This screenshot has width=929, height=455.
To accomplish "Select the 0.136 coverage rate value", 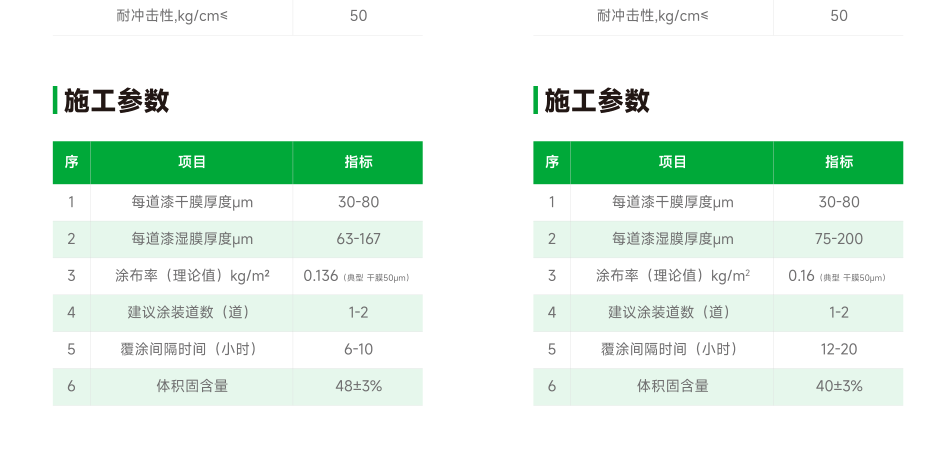I will point(322,276).
